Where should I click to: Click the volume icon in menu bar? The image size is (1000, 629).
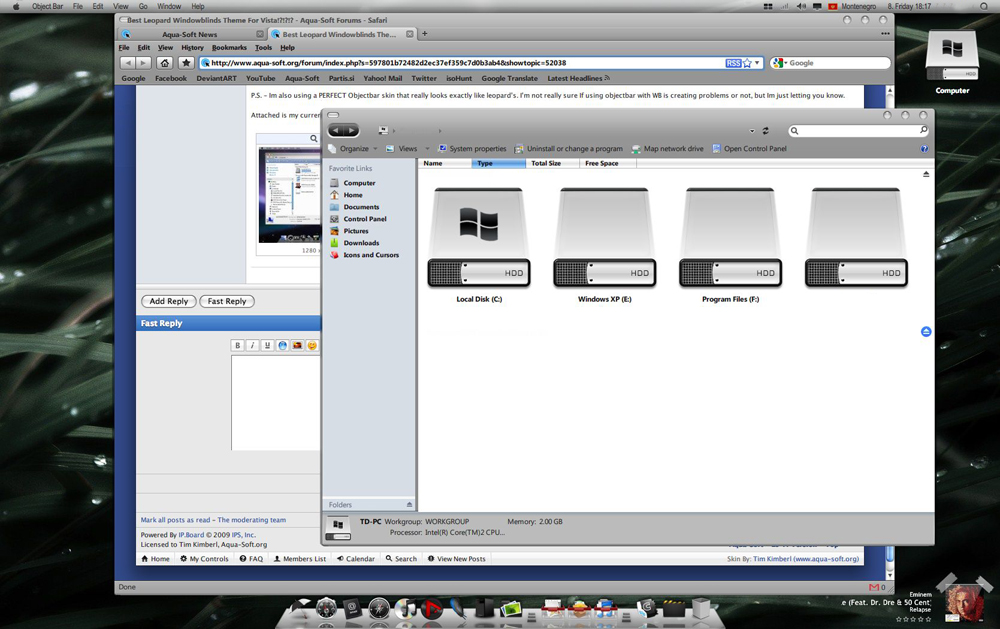pos(801,6)
